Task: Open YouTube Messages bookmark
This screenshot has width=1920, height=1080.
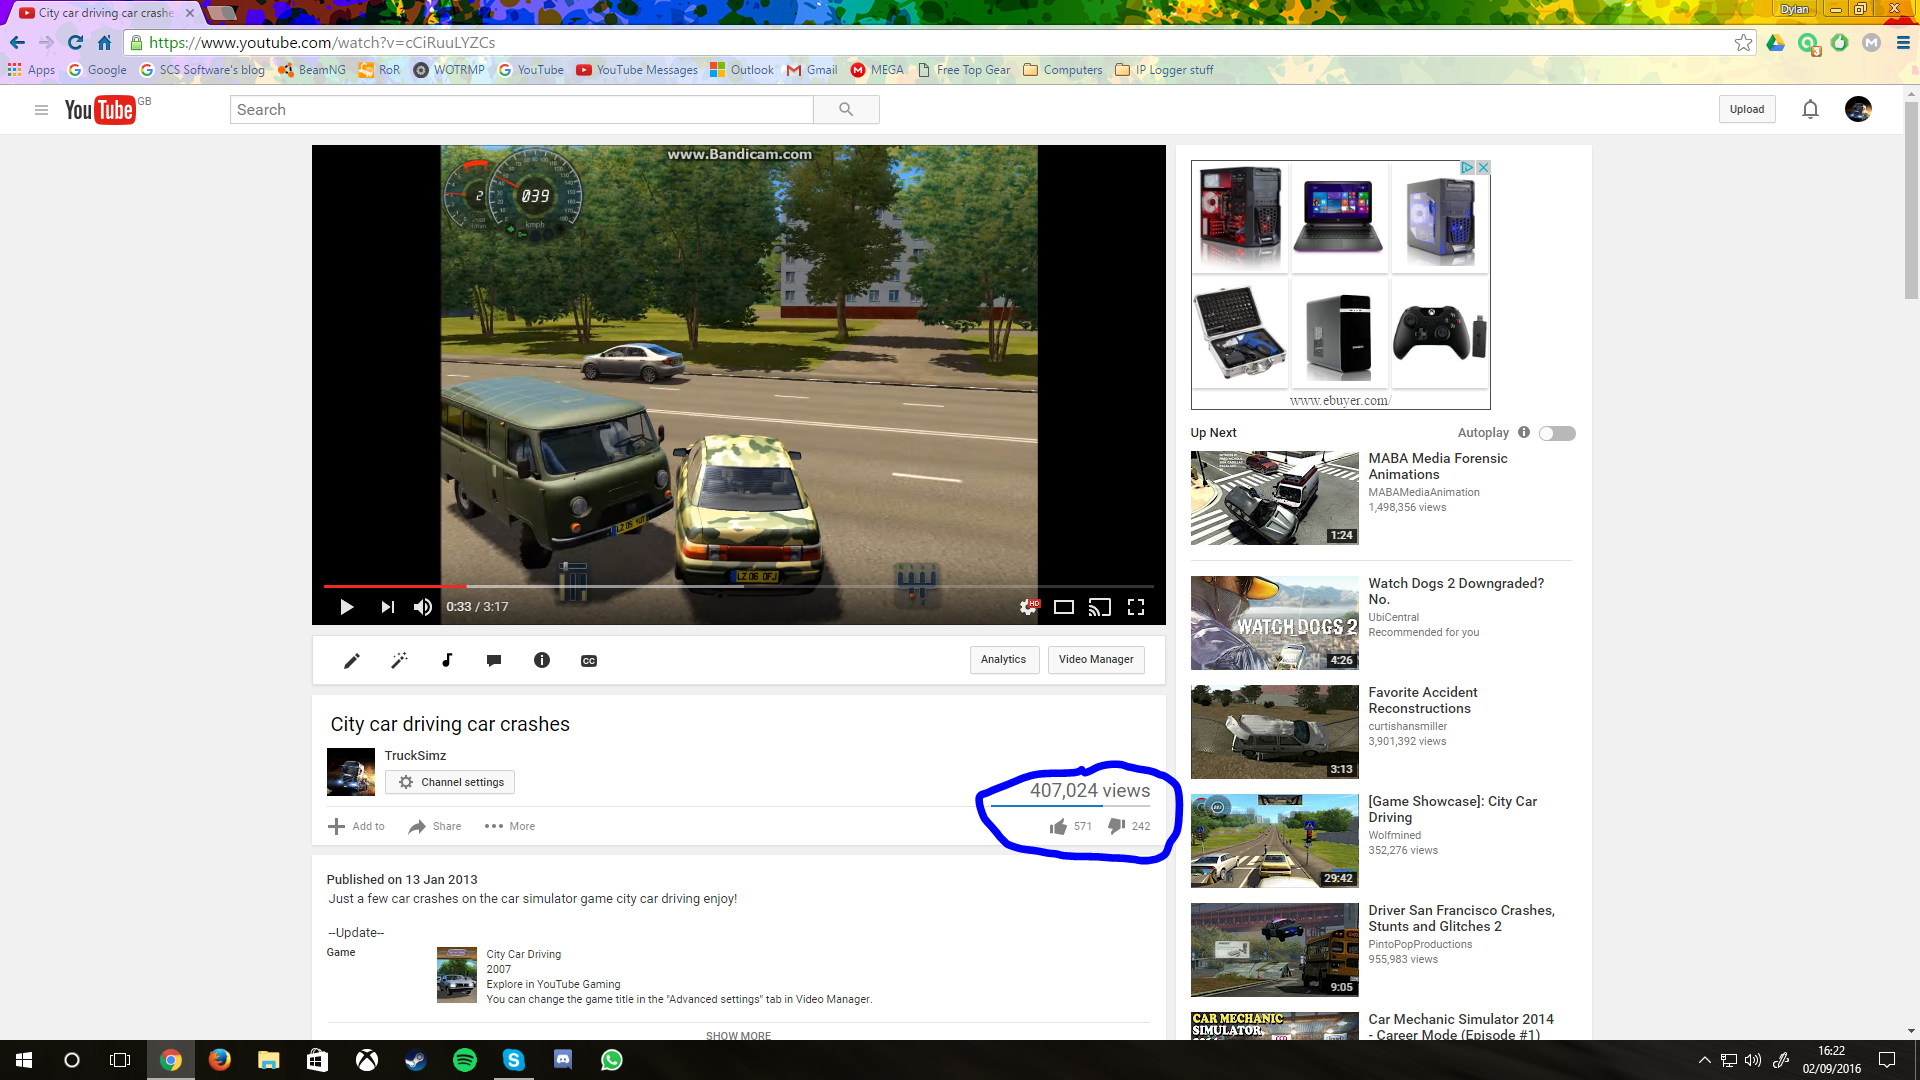Action: [x=637, y=70]
